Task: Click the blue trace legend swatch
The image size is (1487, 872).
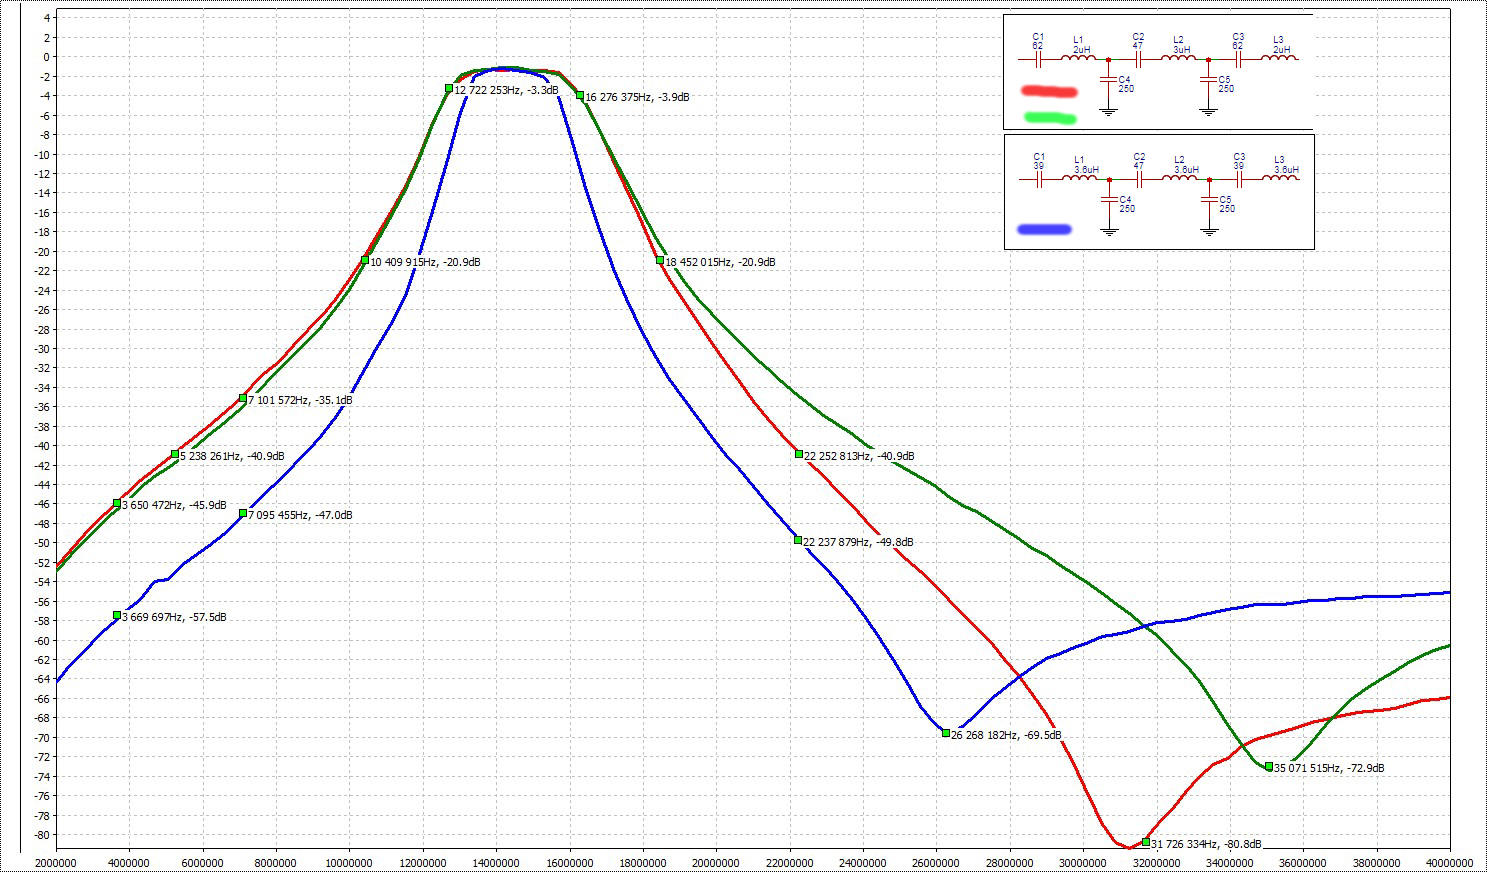Action: [x=1044, y=229]
